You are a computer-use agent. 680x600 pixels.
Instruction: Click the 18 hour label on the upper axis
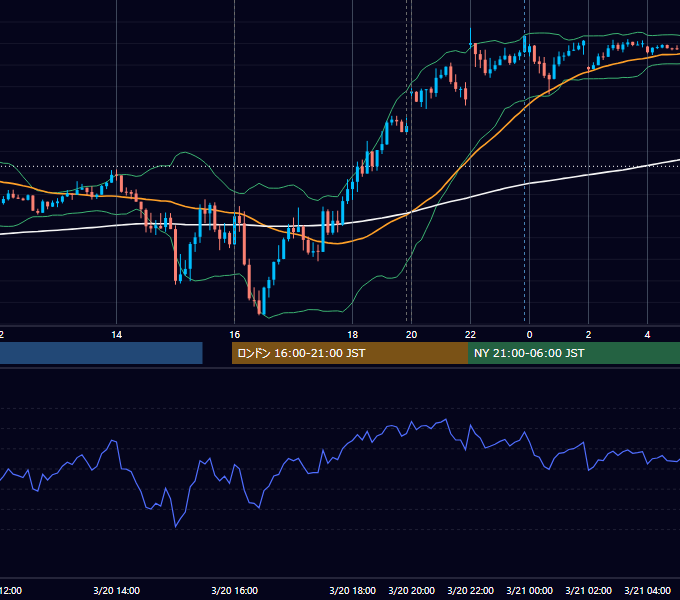coord(353,335)
